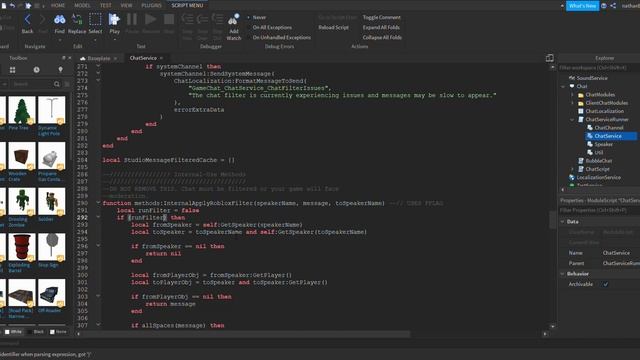Toggle the Archivable checkbox
The width and height of the screenshot is (640, 360).
(x=605, y=284)
